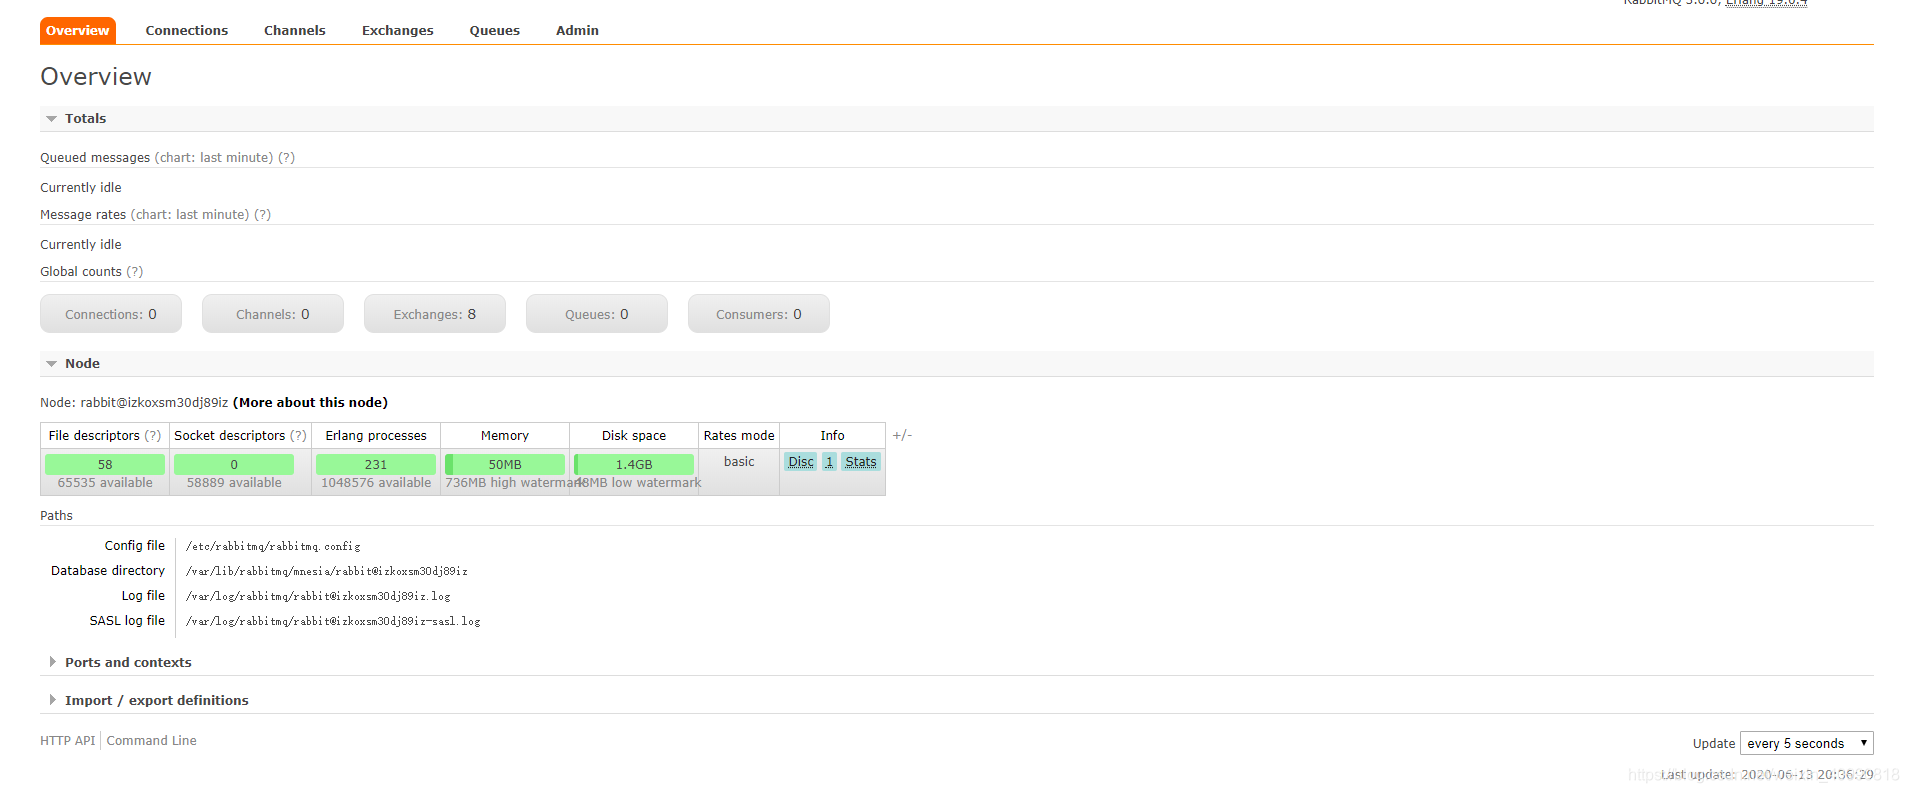Image resolution: width=1909 pixels, height=793 pixels.
Task: Open the HTTP API link
Action: click(67, 740)
